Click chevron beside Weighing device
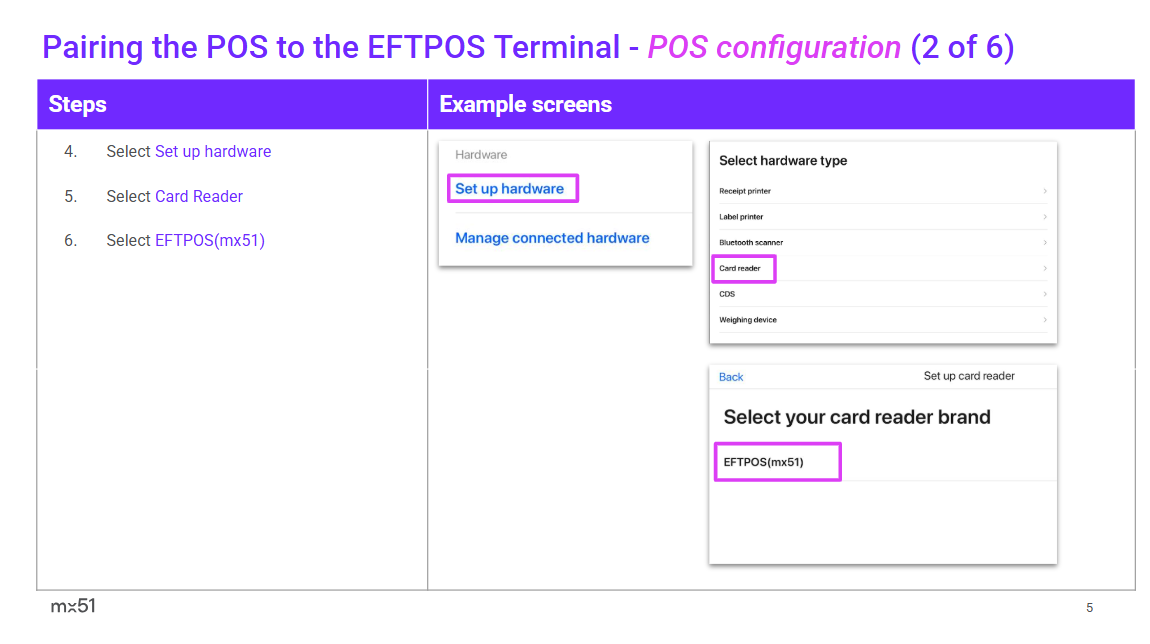Image resolution: width=1150 pixels, height=644 pixels. pos(1045,320)
